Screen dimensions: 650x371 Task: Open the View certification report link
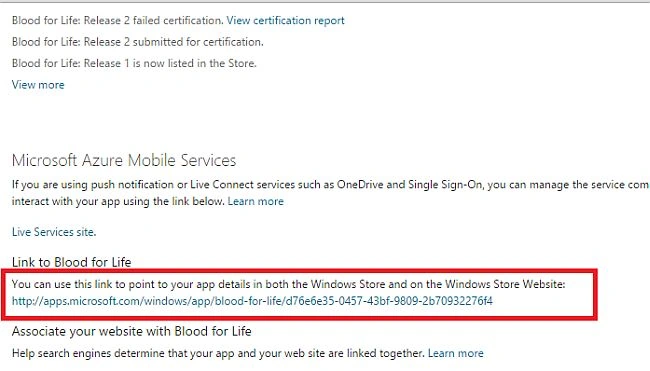[x=285, y=21]
